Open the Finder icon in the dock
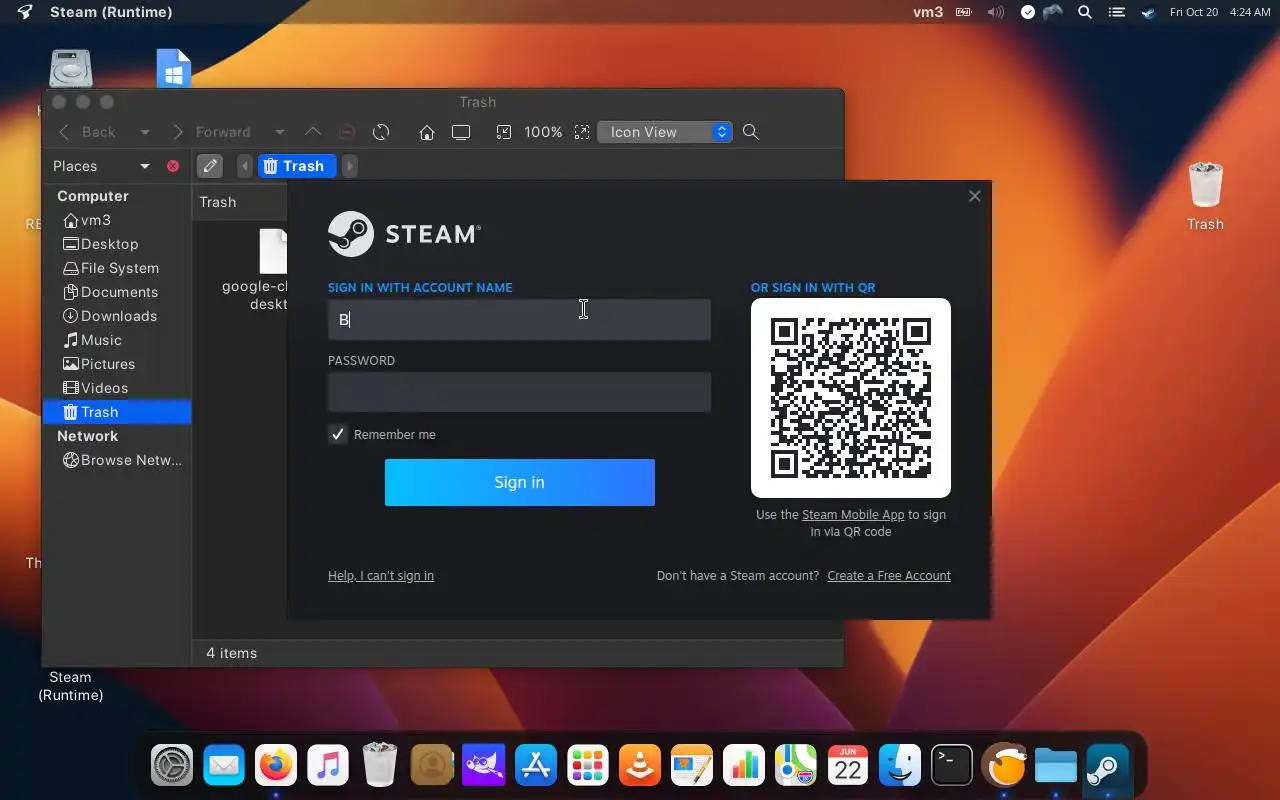Image resolution: width=1280 pixels, height=800 pixels. [x=900, y=767]
